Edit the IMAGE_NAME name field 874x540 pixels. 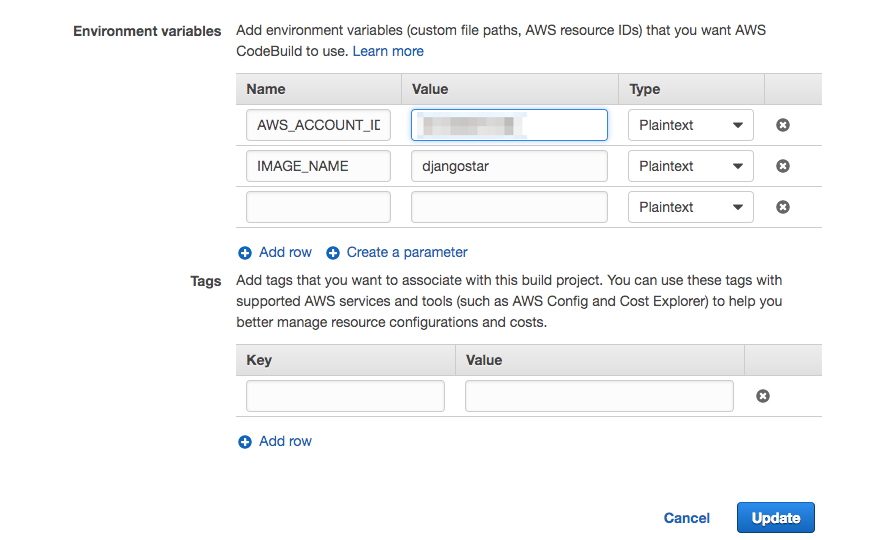click(x=318, y=166)
